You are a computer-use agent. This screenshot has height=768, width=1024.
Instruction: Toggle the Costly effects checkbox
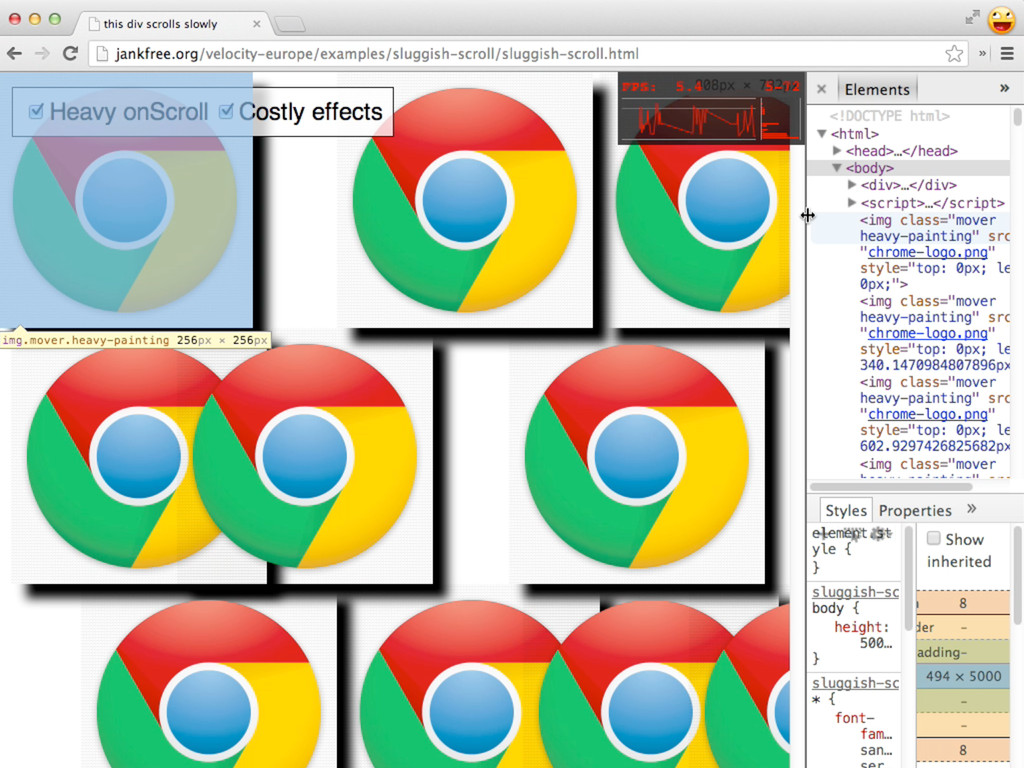coord(226,111)
